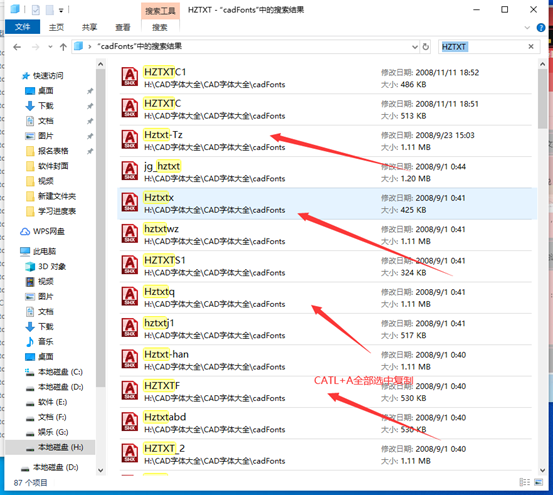Image resolution: width=553 pixels, height=495 pixels.
Task: Select 快速访问 in the navigation pane
Action: 43,75
